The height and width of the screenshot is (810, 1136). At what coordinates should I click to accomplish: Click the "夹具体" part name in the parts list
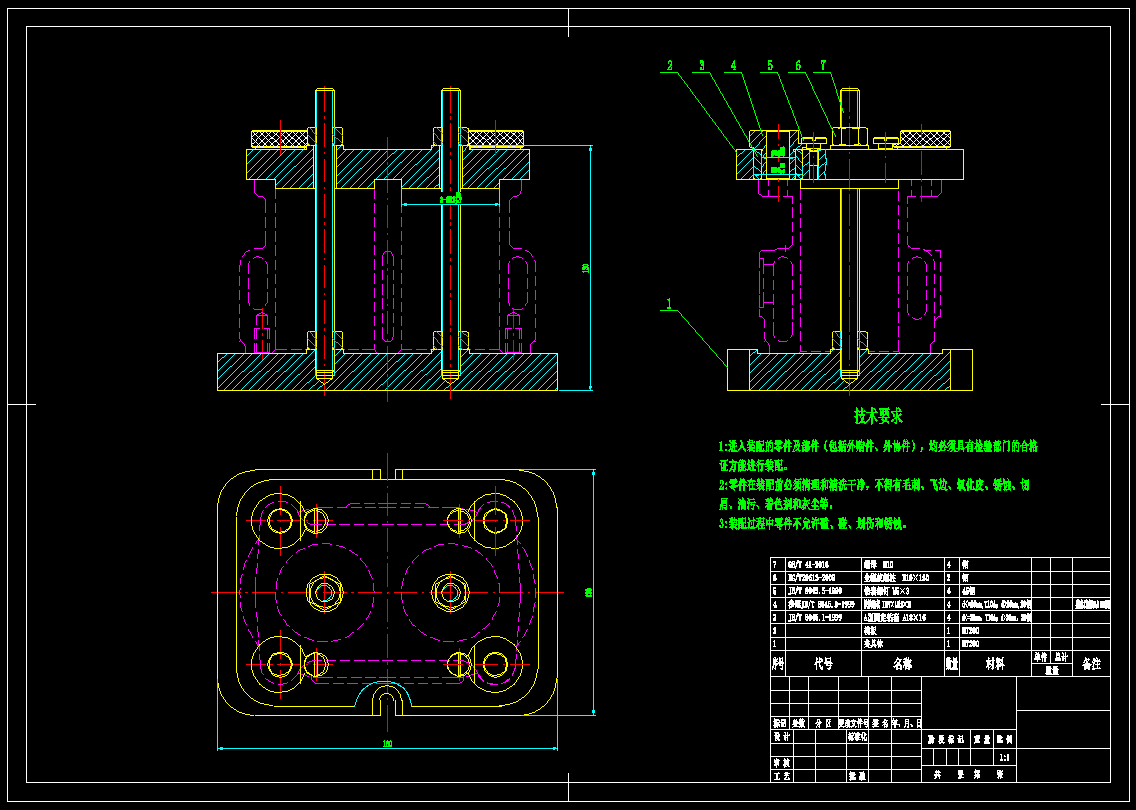point(872,643)
